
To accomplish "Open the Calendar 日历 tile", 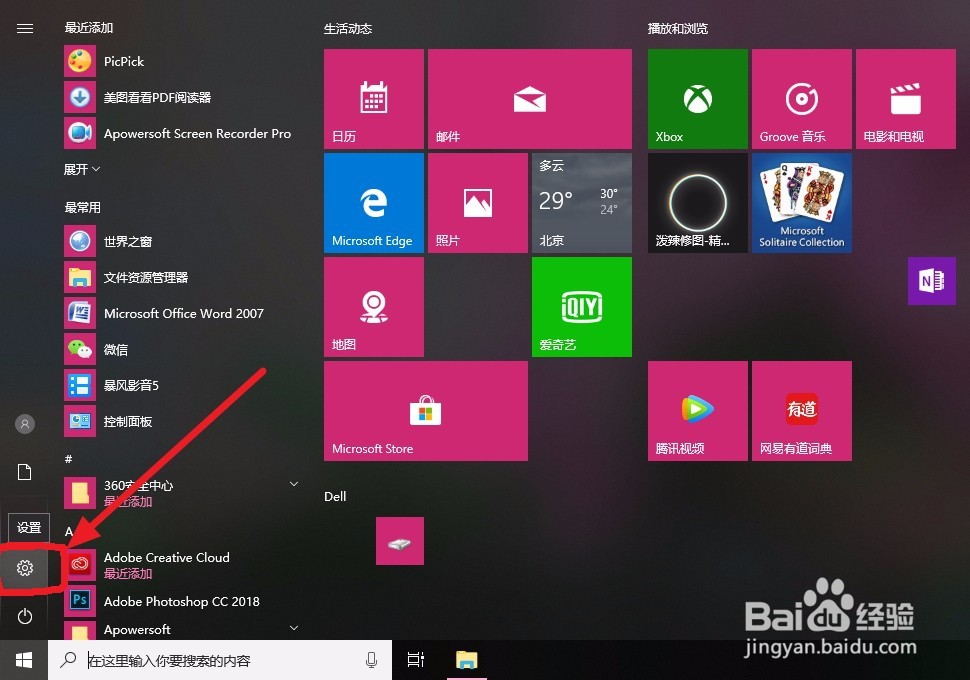I will coord(374,99).
